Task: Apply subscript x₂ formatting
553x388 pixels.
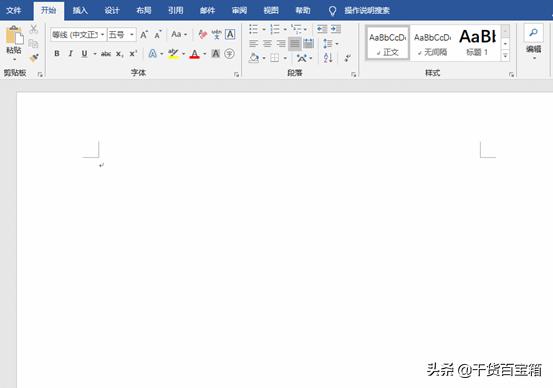Action: pos(120,54)
